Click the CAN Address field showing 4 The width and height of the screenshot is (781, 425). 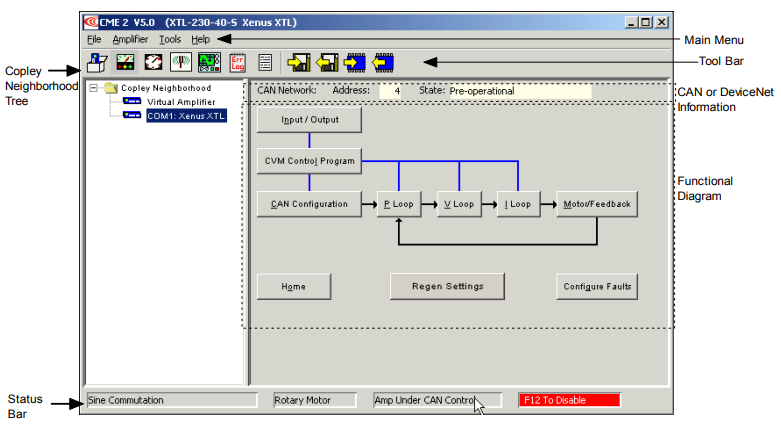[x=390, y=91]
